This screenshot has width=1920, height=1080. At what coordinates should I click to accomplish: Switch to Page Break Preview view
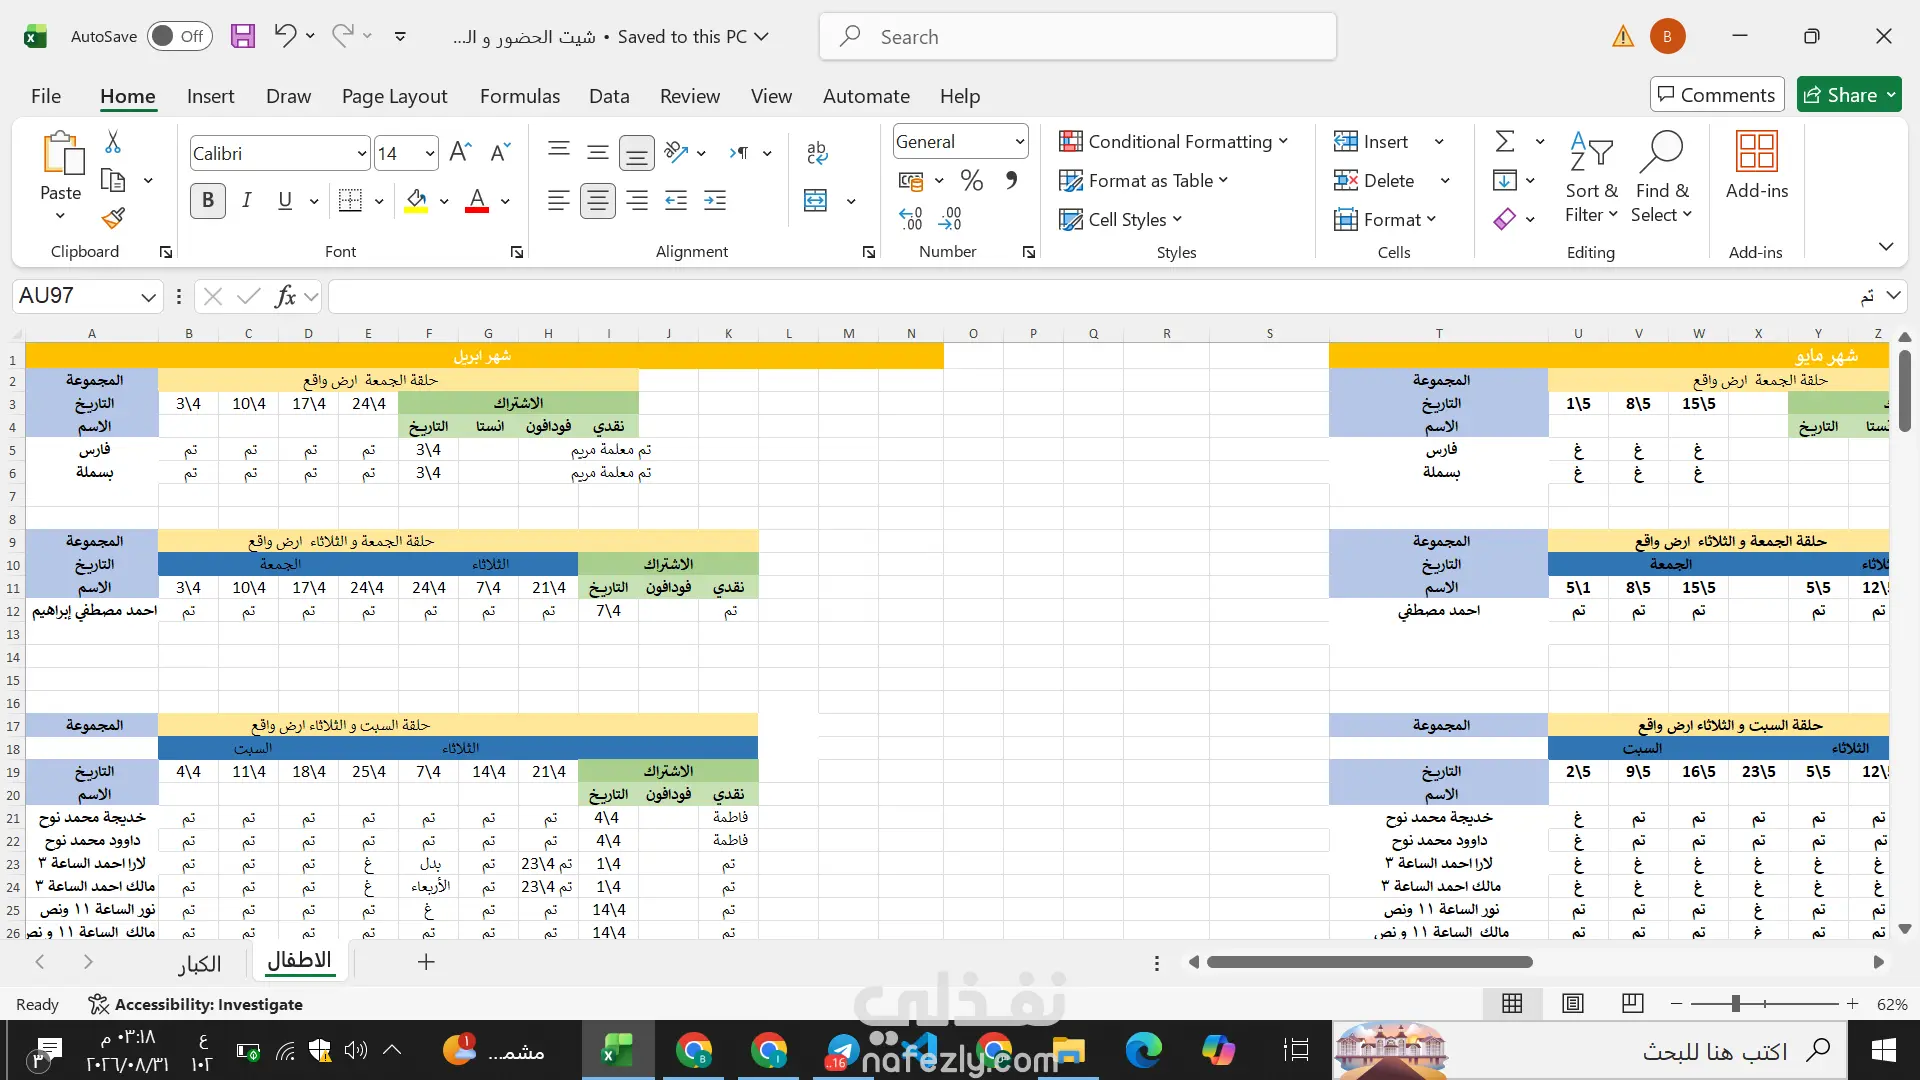click(1633, 1003)
